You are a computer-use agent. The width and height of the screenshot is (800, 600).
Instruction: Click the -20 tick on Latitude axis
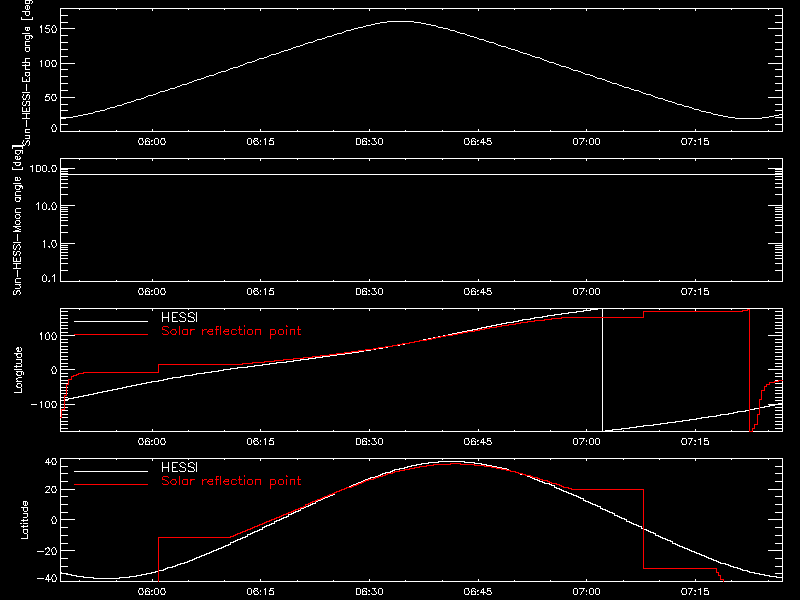[x=47, y=551]
